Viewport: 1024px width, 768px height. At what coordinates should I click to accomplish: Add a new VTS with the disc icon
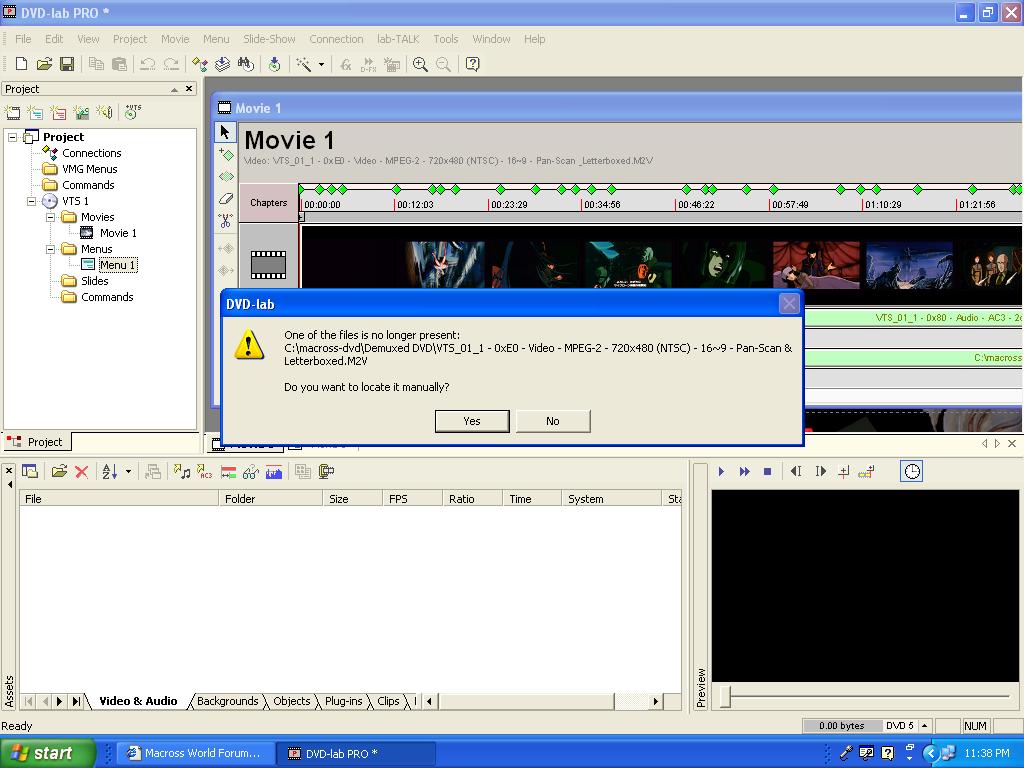[x=133, y=112]
